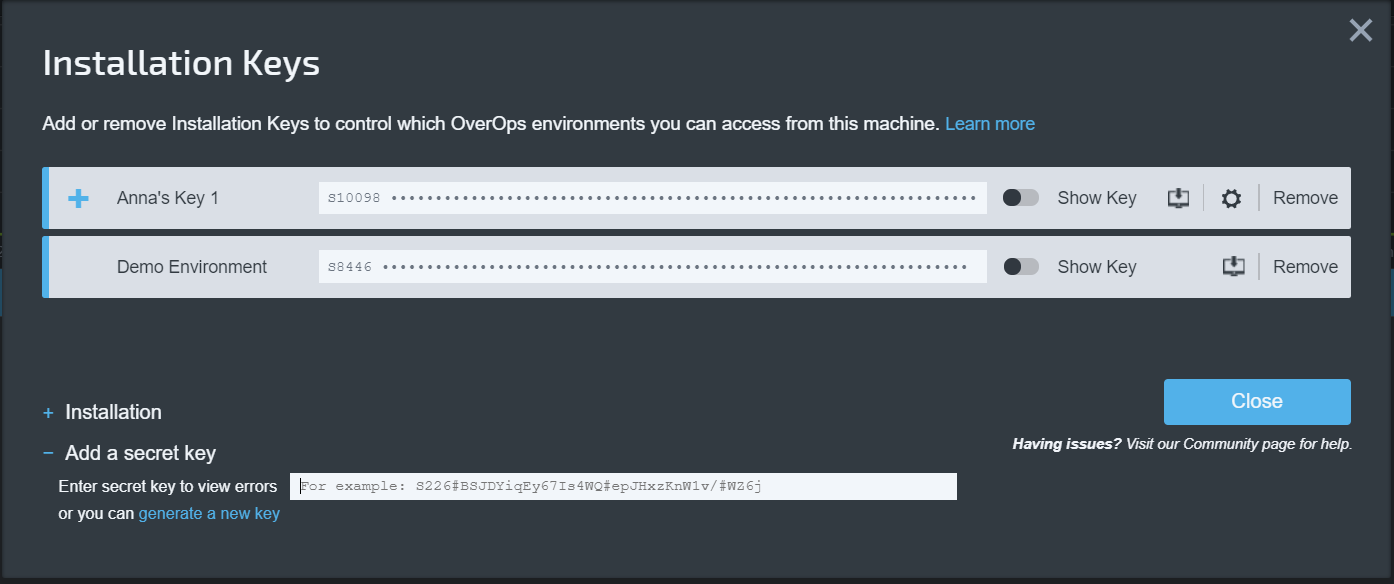The image size is (1394, 584).
Task: Click the blue Close button
Action: coord(1257,402)
